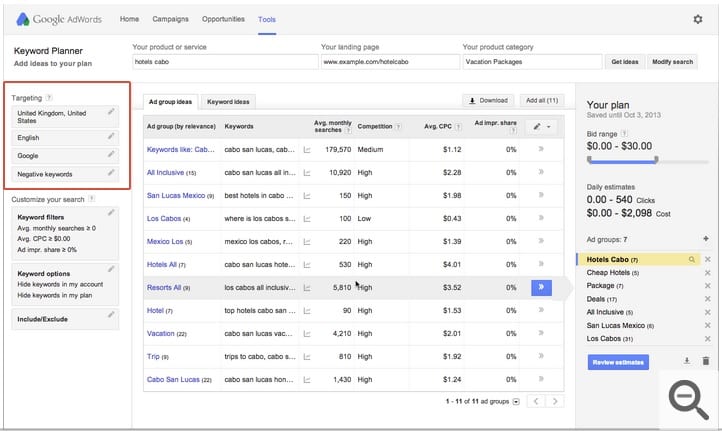Click the Review estimates button

[618, 362]
